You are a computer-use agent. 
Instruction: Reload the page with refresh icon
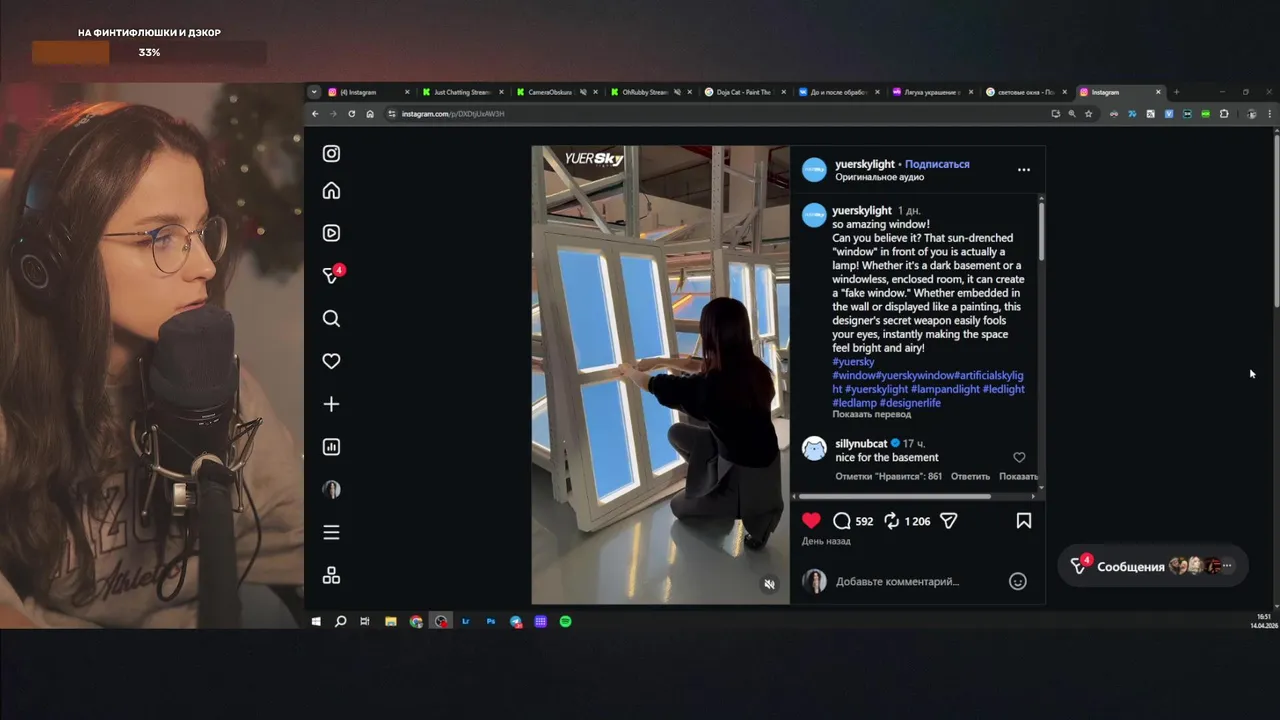[x=351, y=114]
